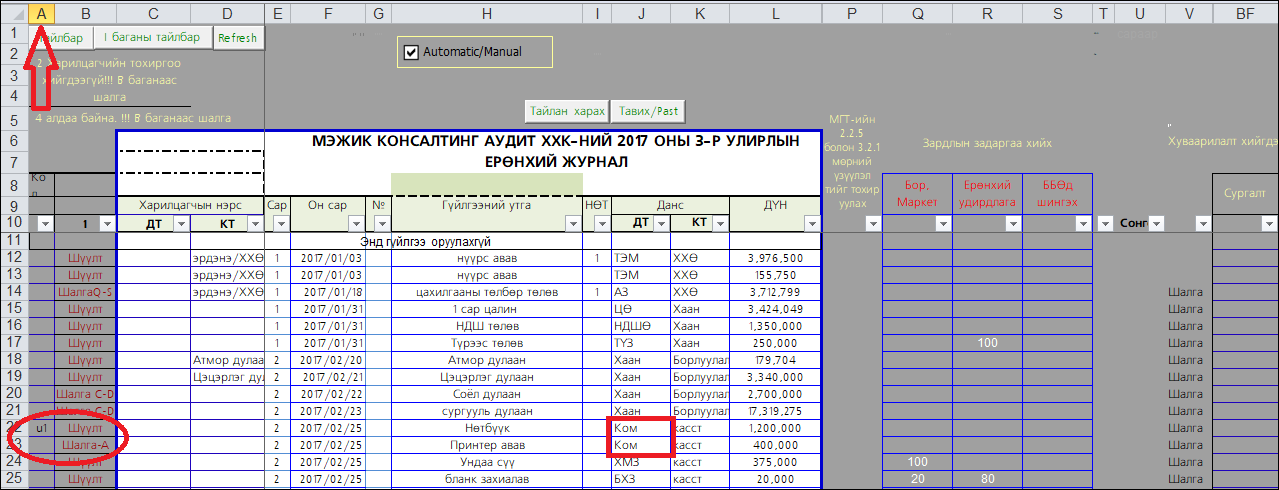
Task: Open filter arrow for column A
Action: [44, 224]
